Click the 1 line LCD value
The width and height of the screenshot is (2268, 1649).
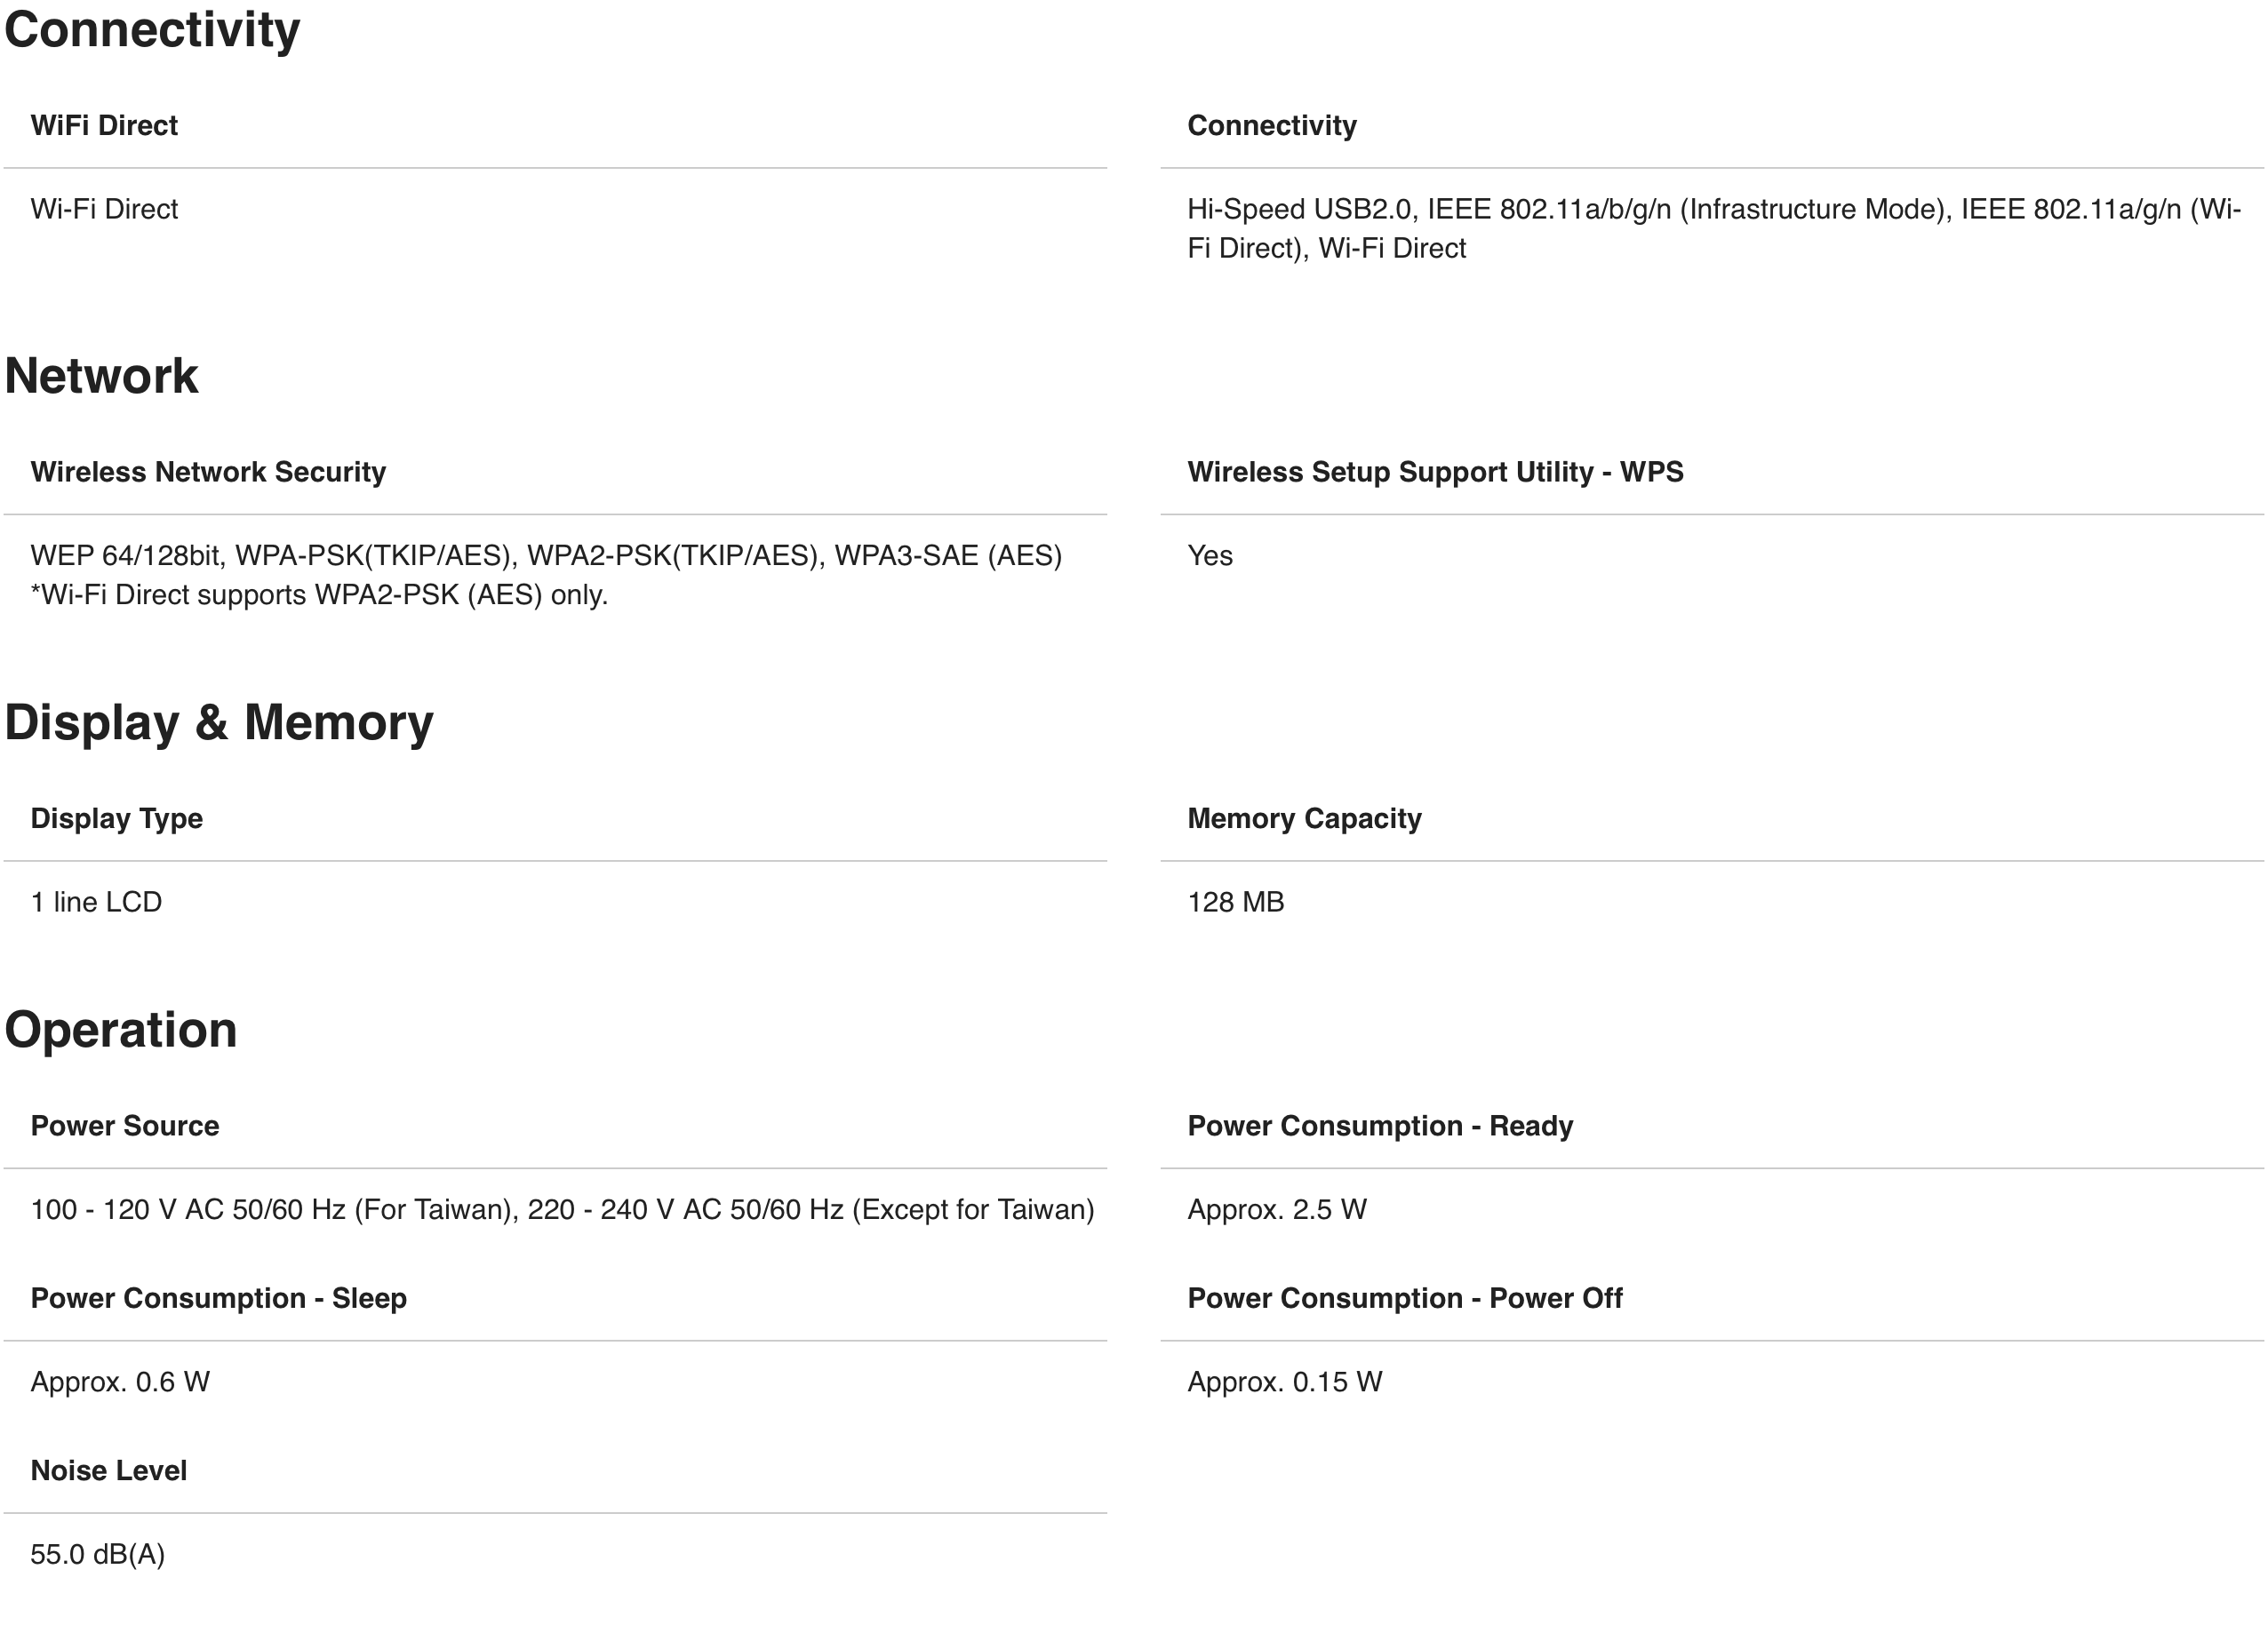96,902
